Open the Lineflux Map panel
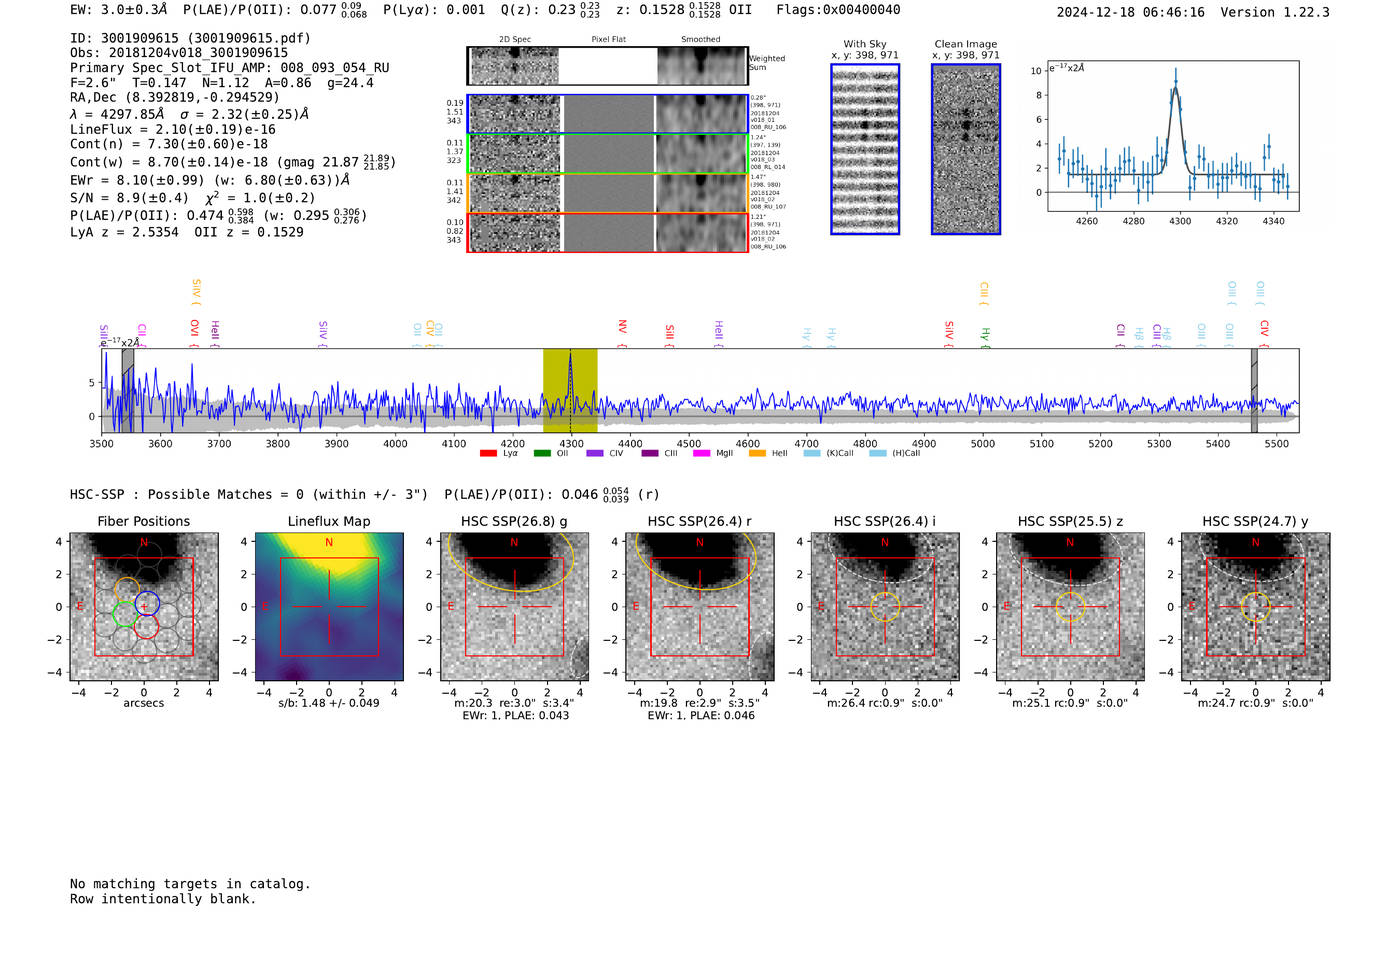The image size is (1400, 953). [329, 607]
